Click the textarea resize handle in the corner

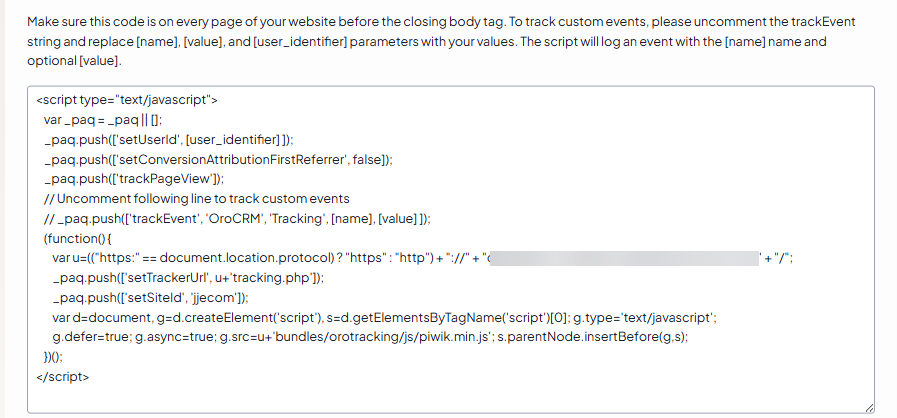pyautogui.click(x=868, y=407)
